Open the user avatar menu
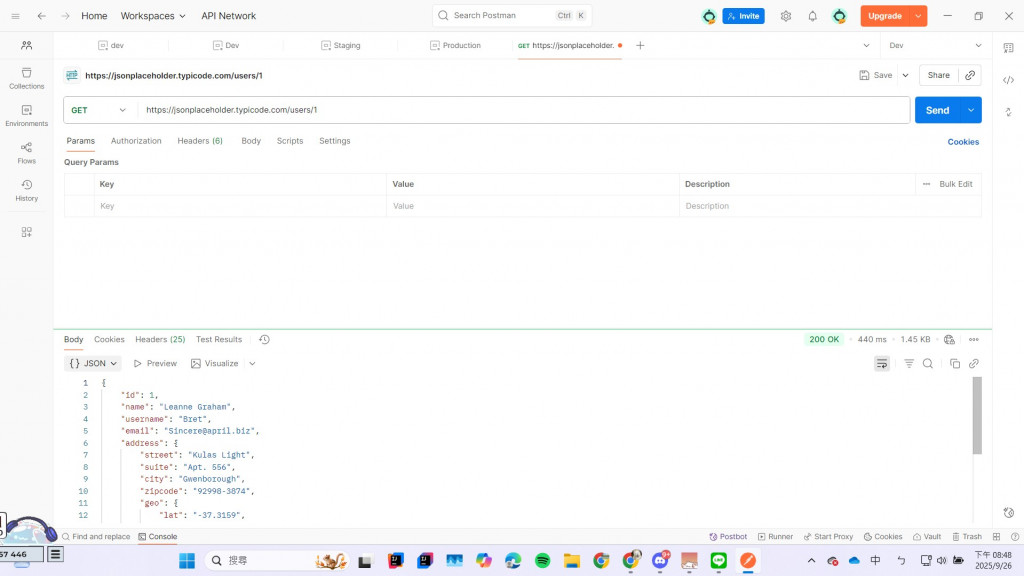This screenshot has height=576, width=1024. (839, 16)
